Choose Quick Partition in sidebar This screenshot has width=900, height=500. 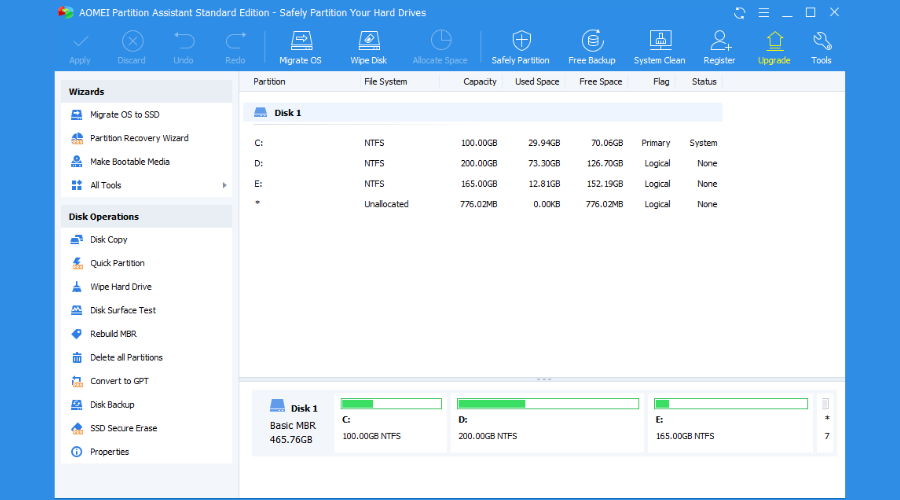[x=117, y=263]
